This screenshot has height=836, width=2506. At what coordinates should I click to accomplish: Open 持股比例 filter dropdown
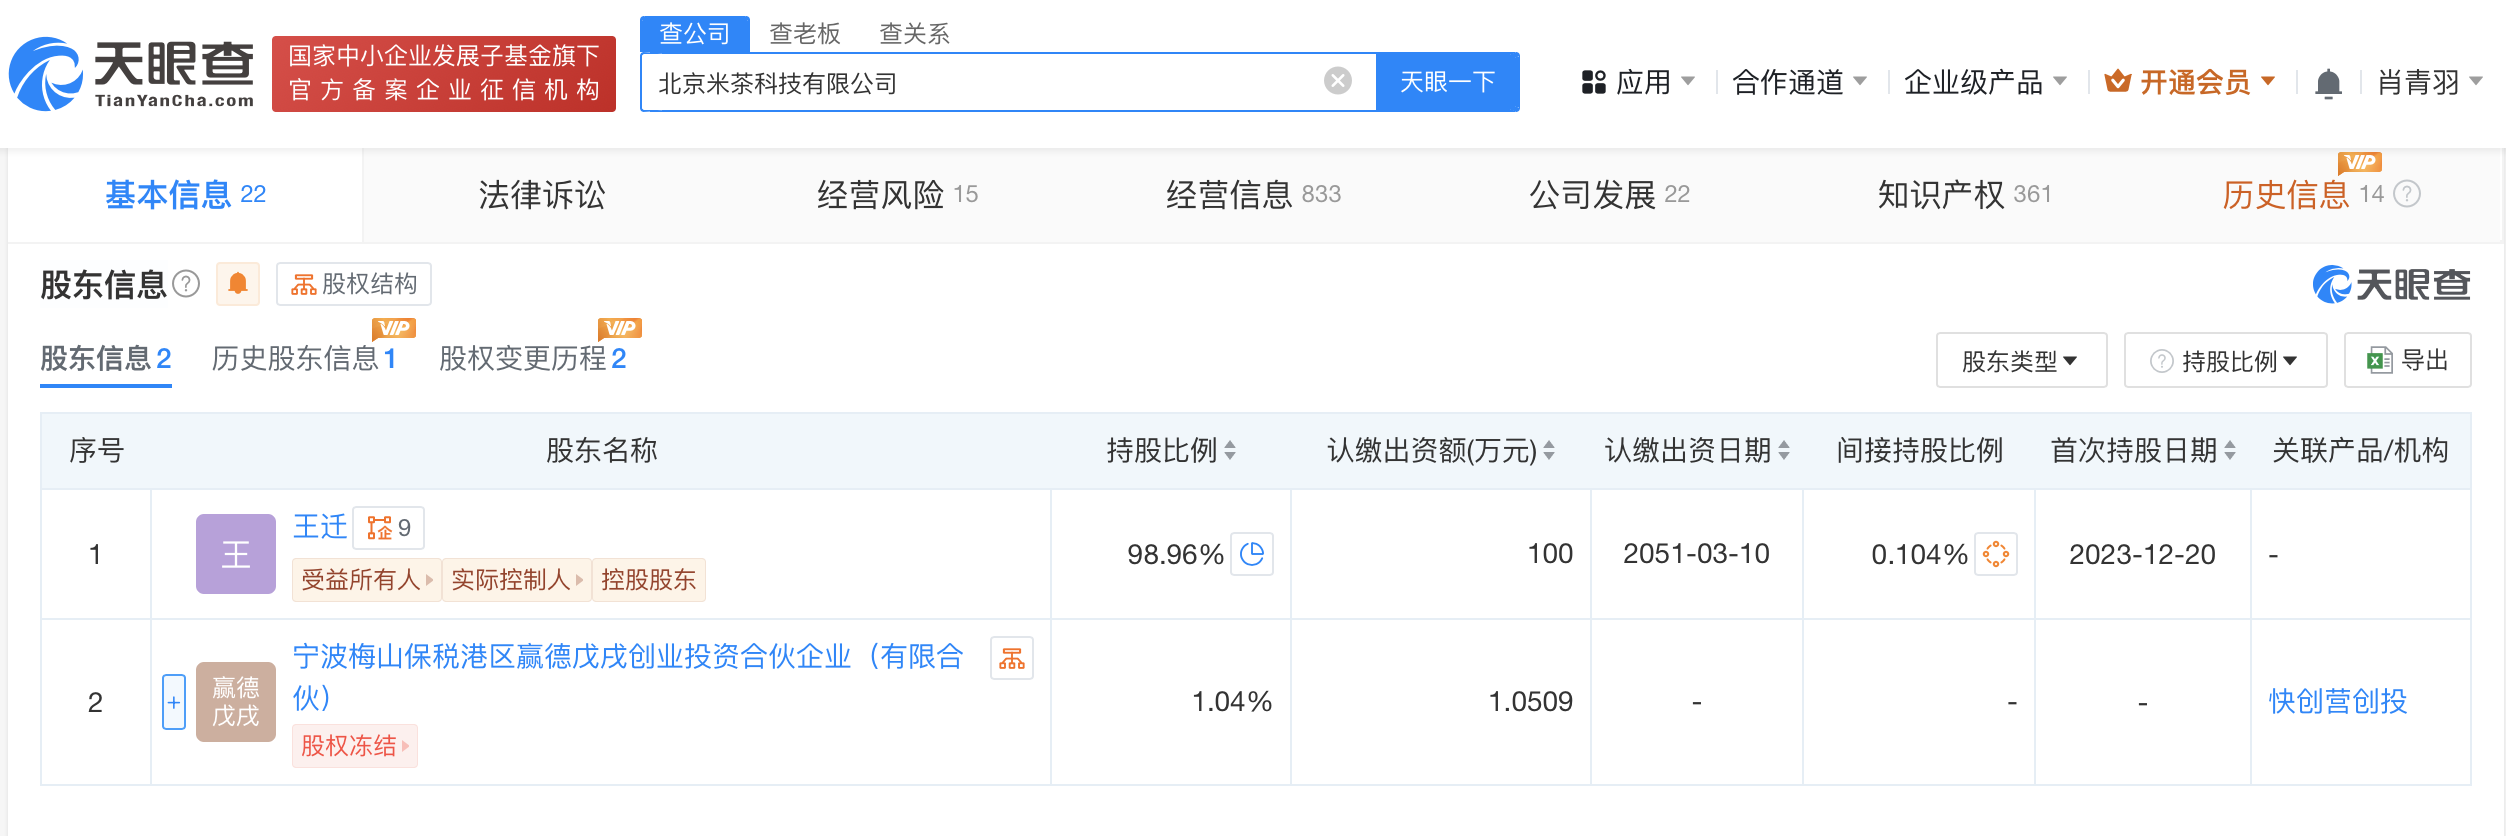(2225, 360)
